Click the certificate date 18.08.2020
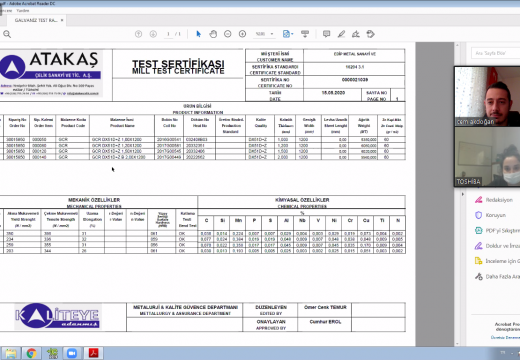 point(333,93)
